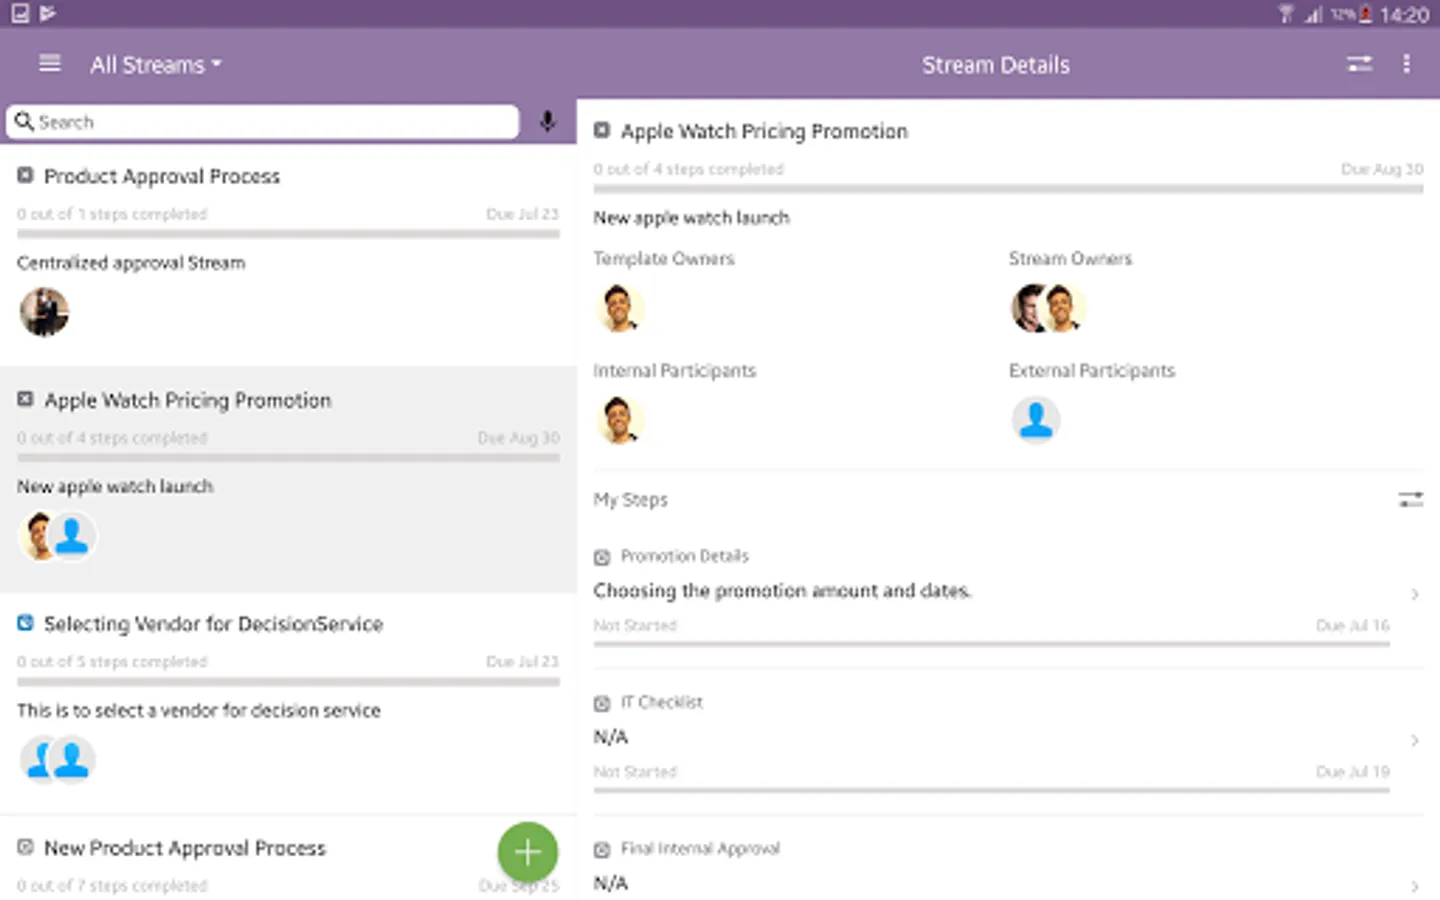Click progress bar of Promotion Details step

992,644
